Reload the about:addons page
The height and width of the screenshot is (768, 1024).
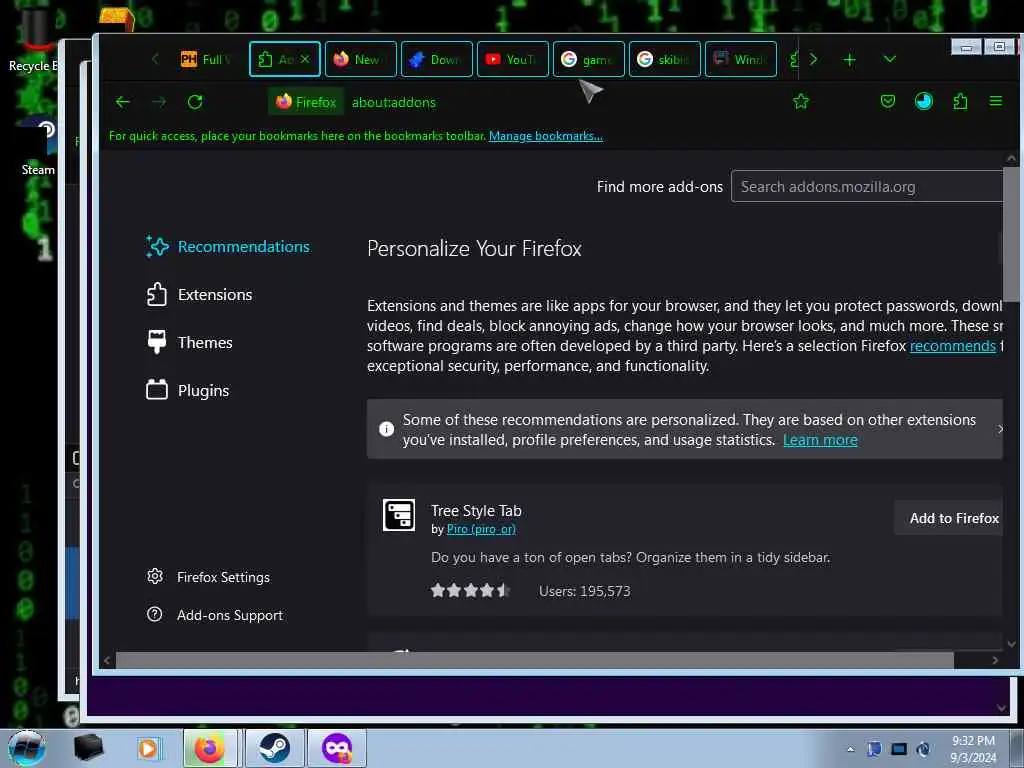tap(195, 102)
